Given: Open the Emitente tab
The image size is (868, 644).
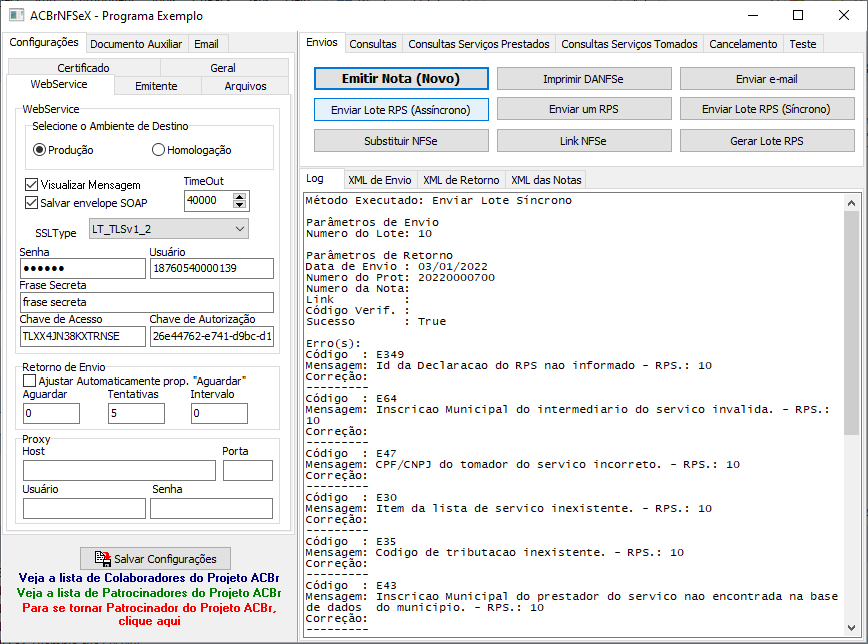Looking at the screenshot, I should pos(156,86).
